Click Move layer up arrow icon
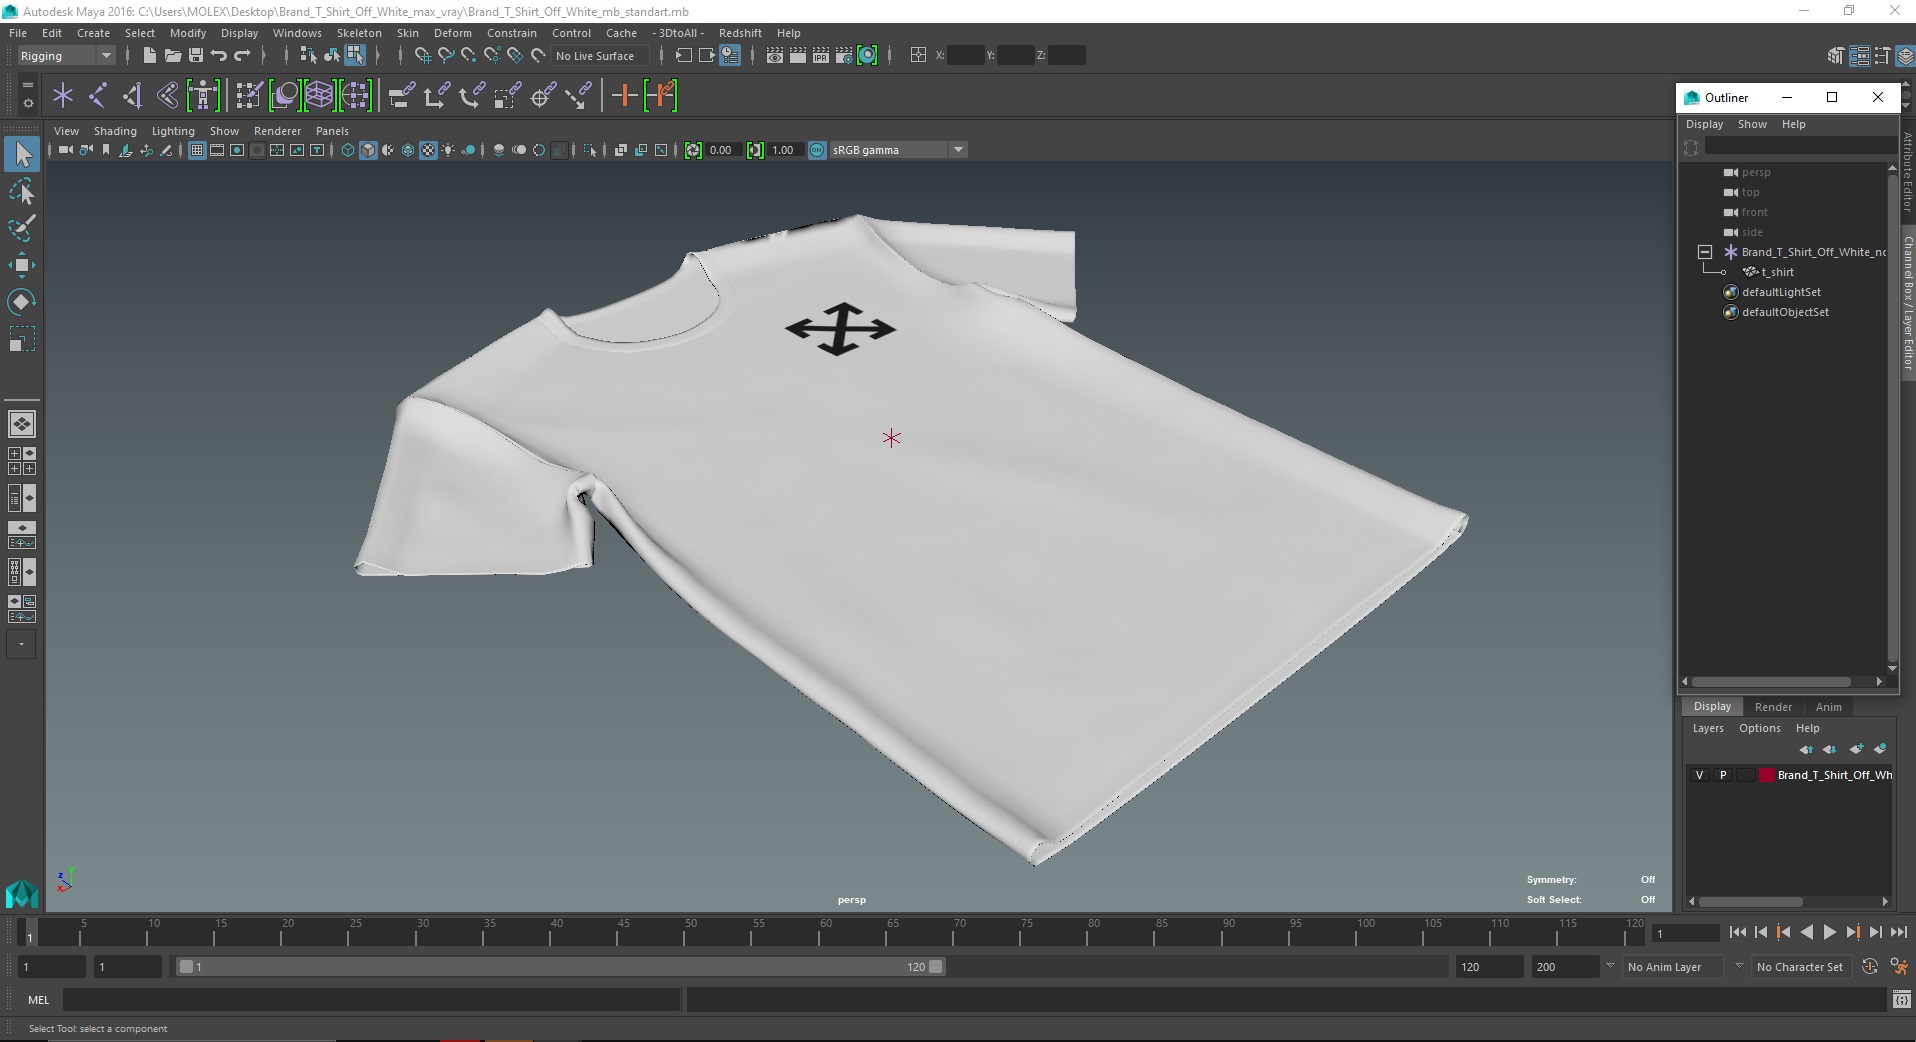 click(1805, 749)
